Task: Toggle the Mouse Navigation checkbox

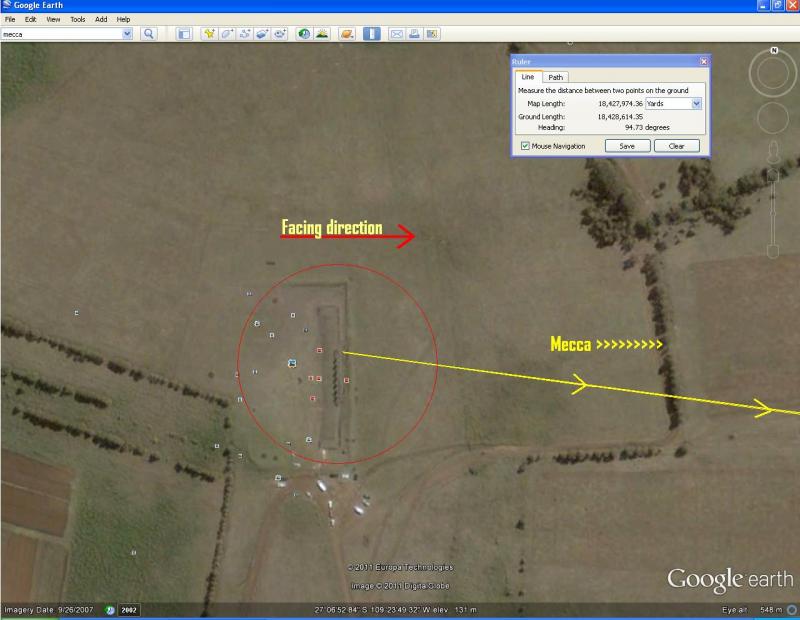Action: pyautogui.click(x=525, y=146)
